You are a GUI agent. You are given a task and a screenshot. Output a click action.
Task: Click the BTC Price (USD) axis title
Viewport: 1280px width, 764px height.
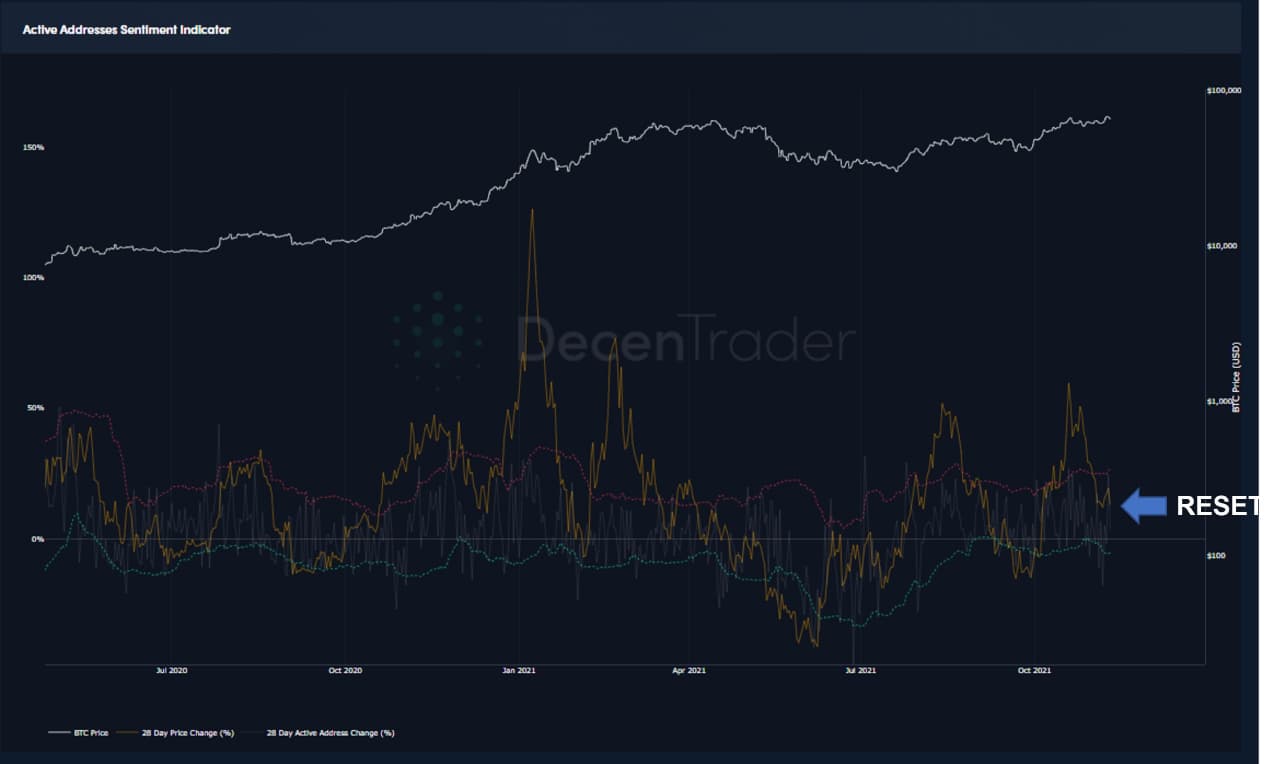[x=1236, y=378]
